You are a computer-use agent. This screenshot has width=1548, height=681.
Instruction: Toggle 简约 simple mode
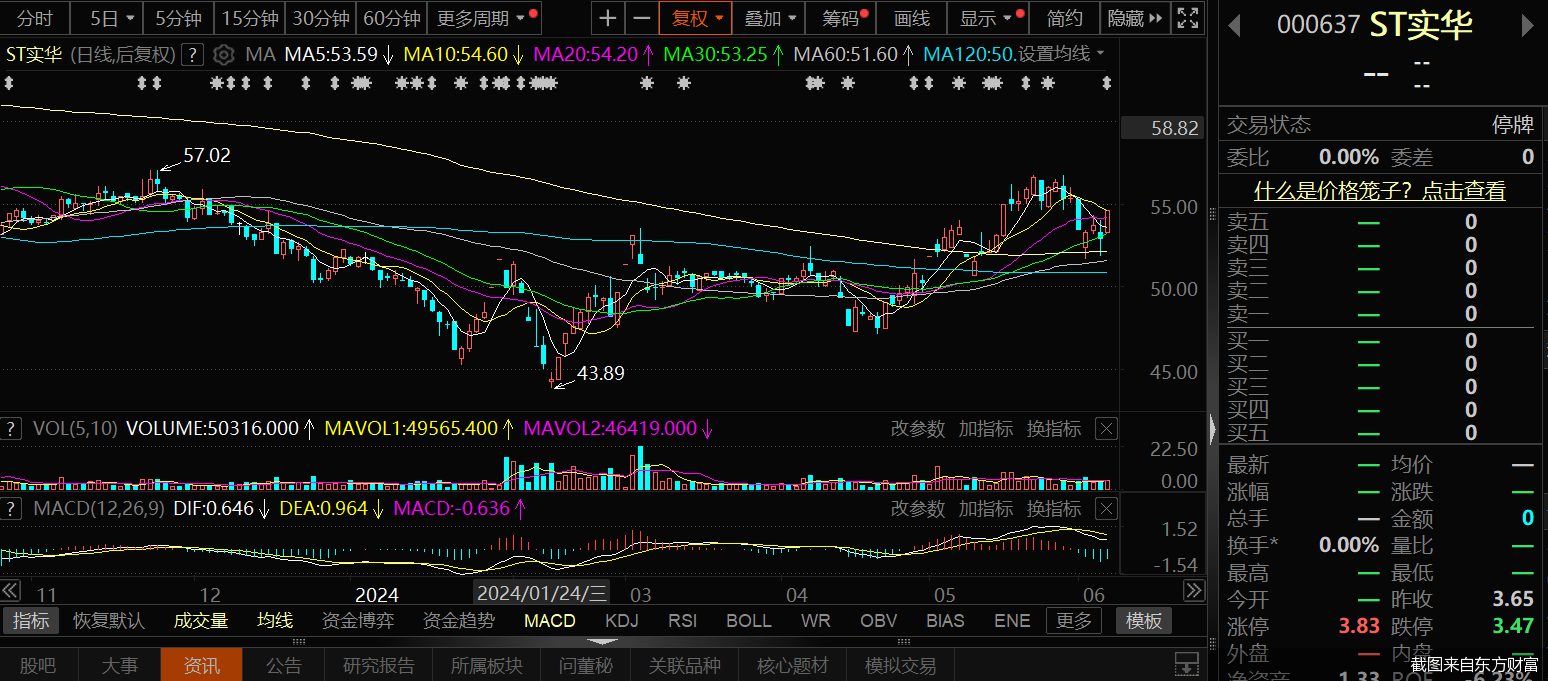pos(1064,18)
